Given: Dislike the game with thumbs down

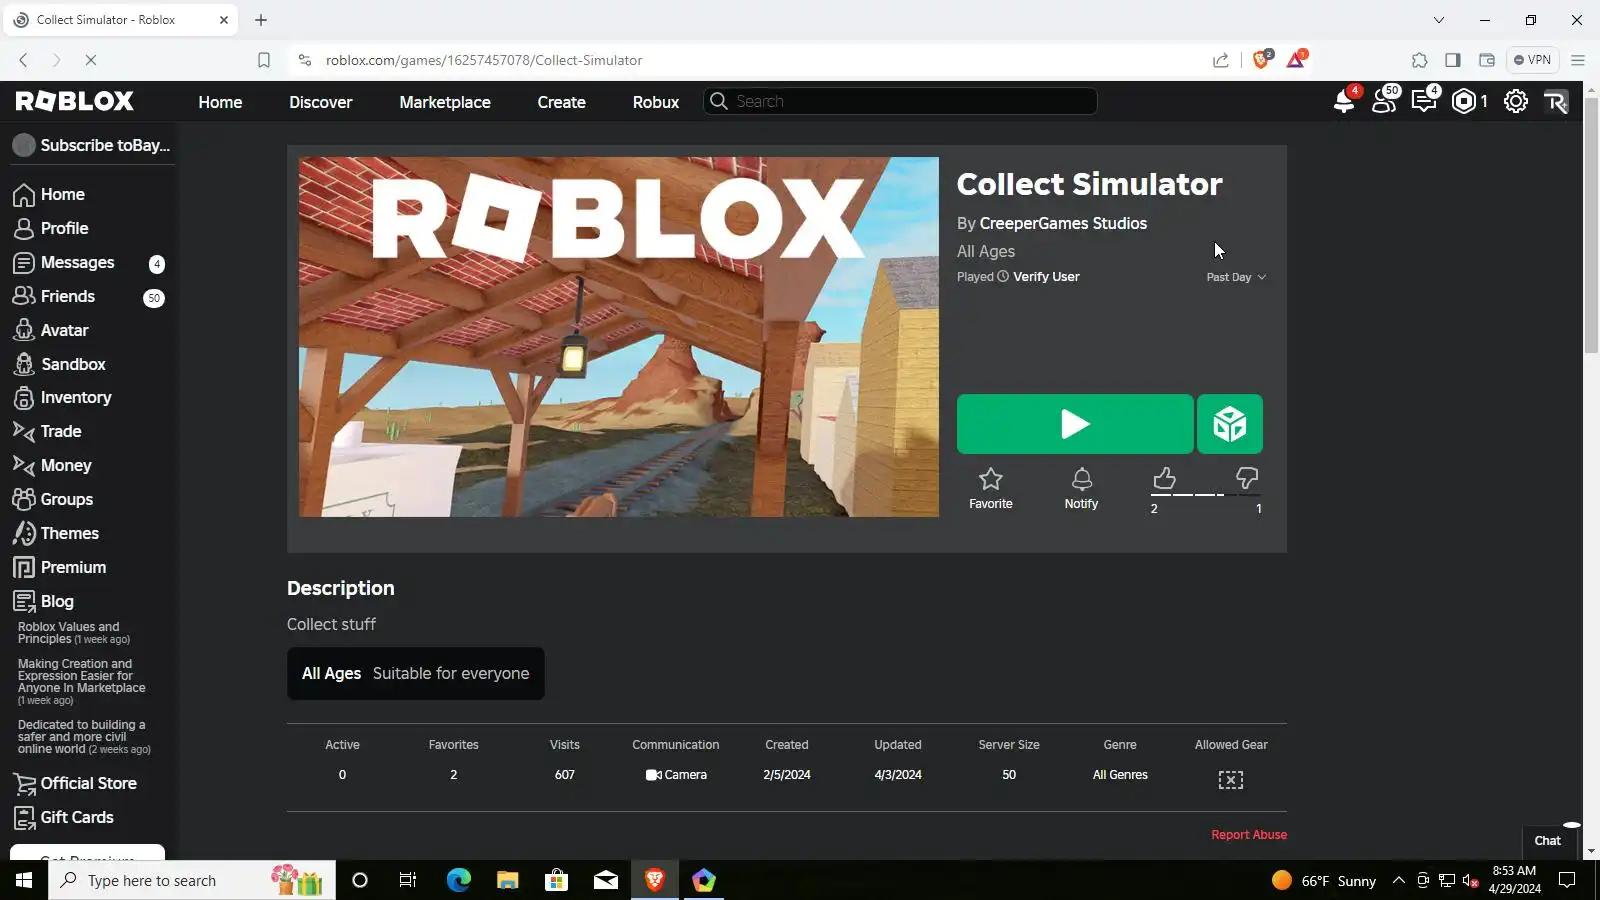Looking at the screenshot, I should point(1247,479).
